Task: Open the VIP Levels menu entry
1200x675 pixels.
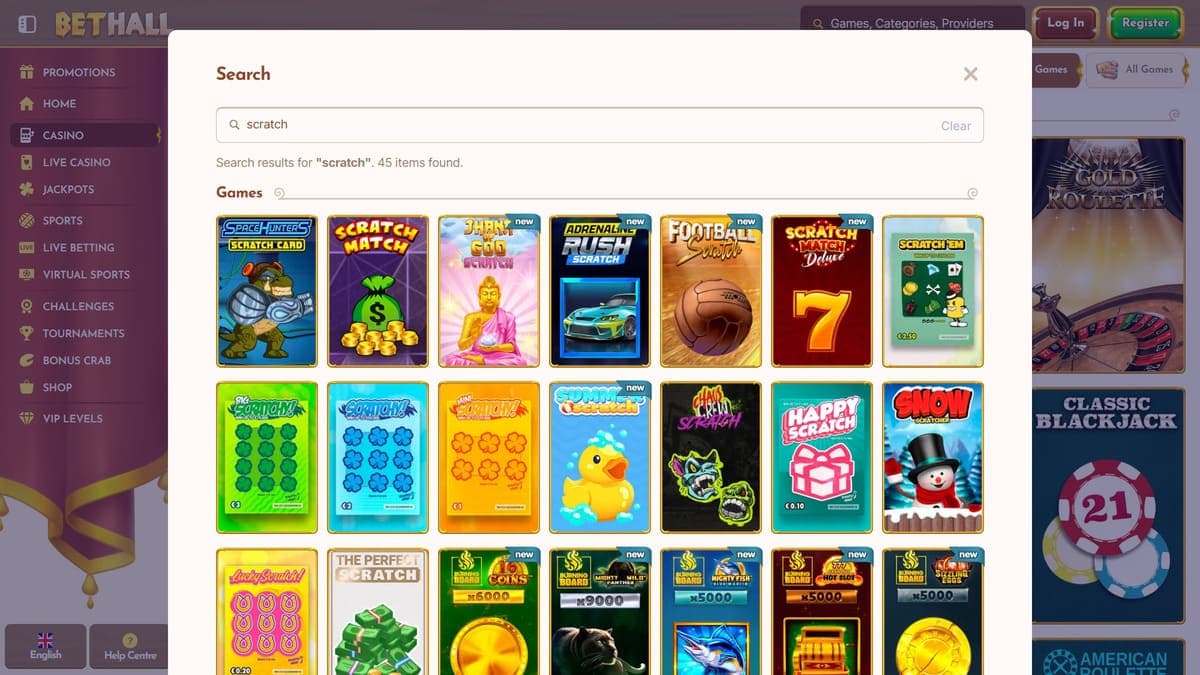Action: coord(72,418)
